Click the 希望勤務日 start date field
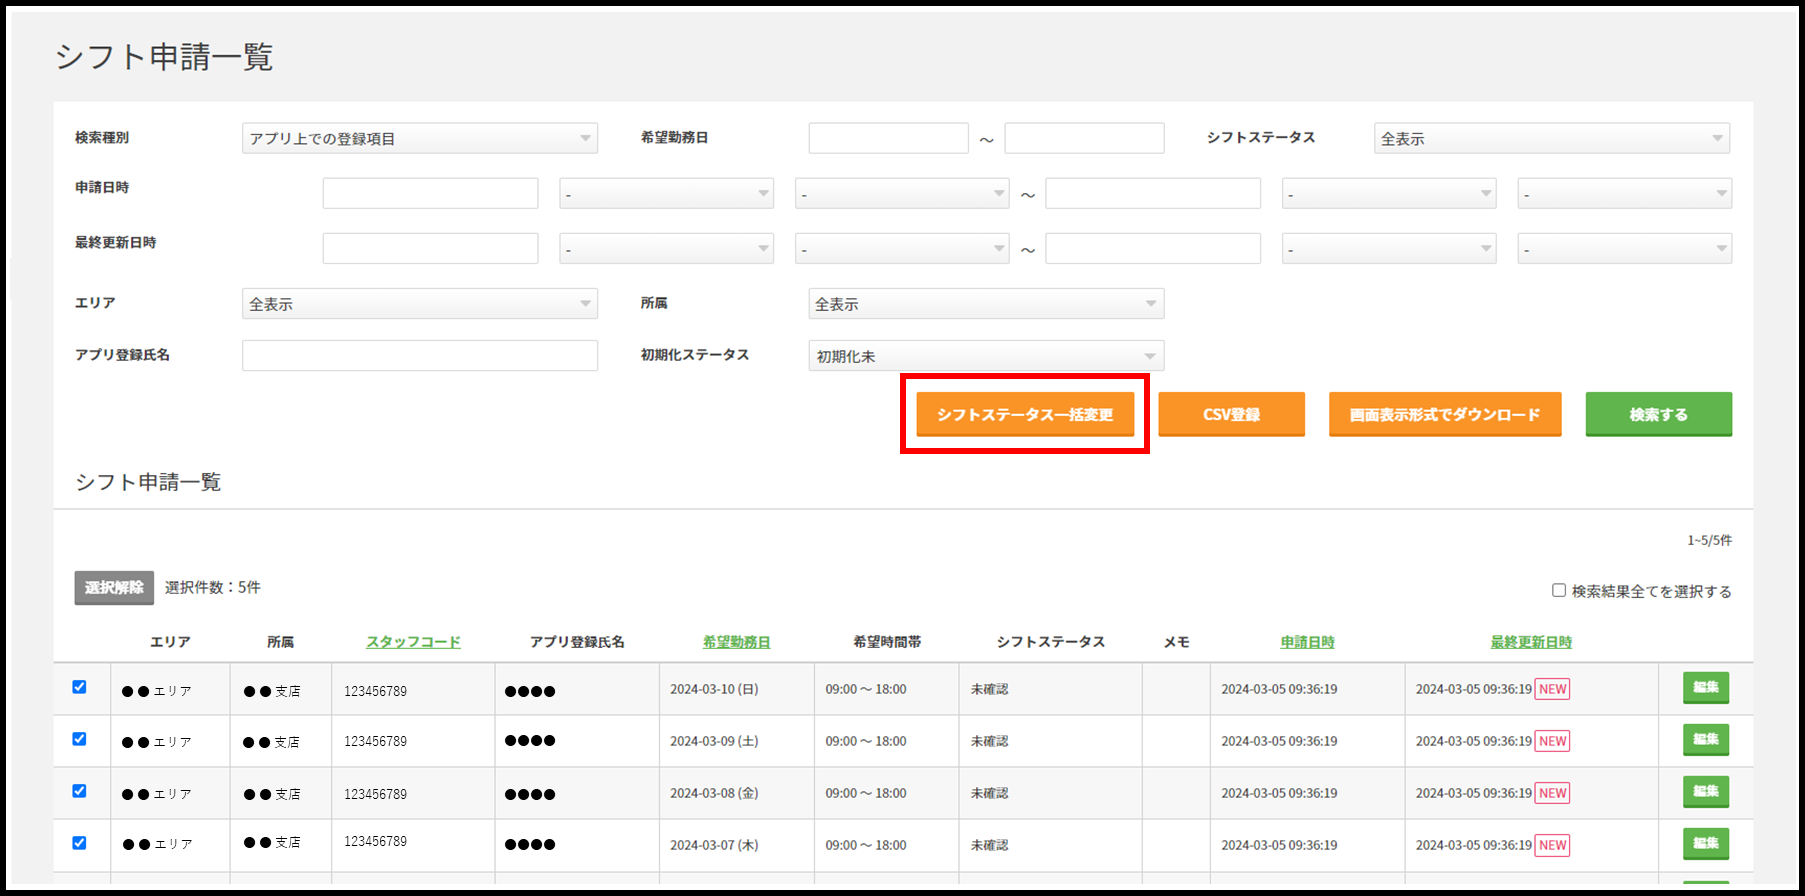 pyautogui.click(x=888, y=138)
